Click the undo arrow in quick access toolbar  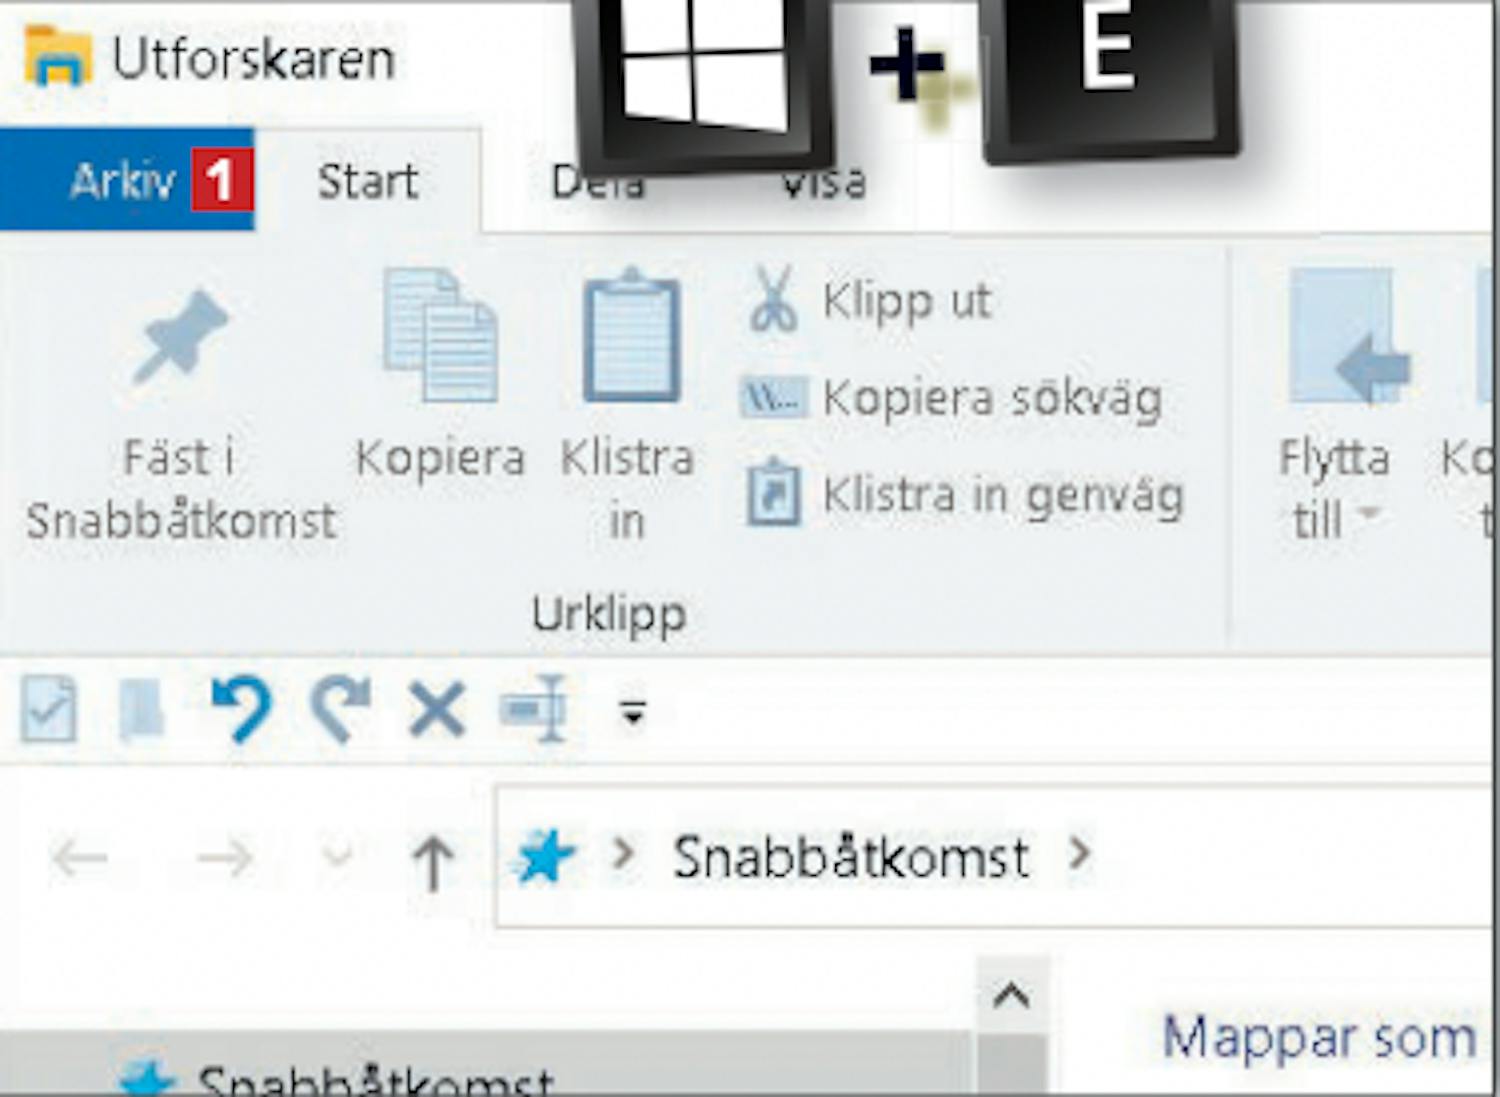241,709
